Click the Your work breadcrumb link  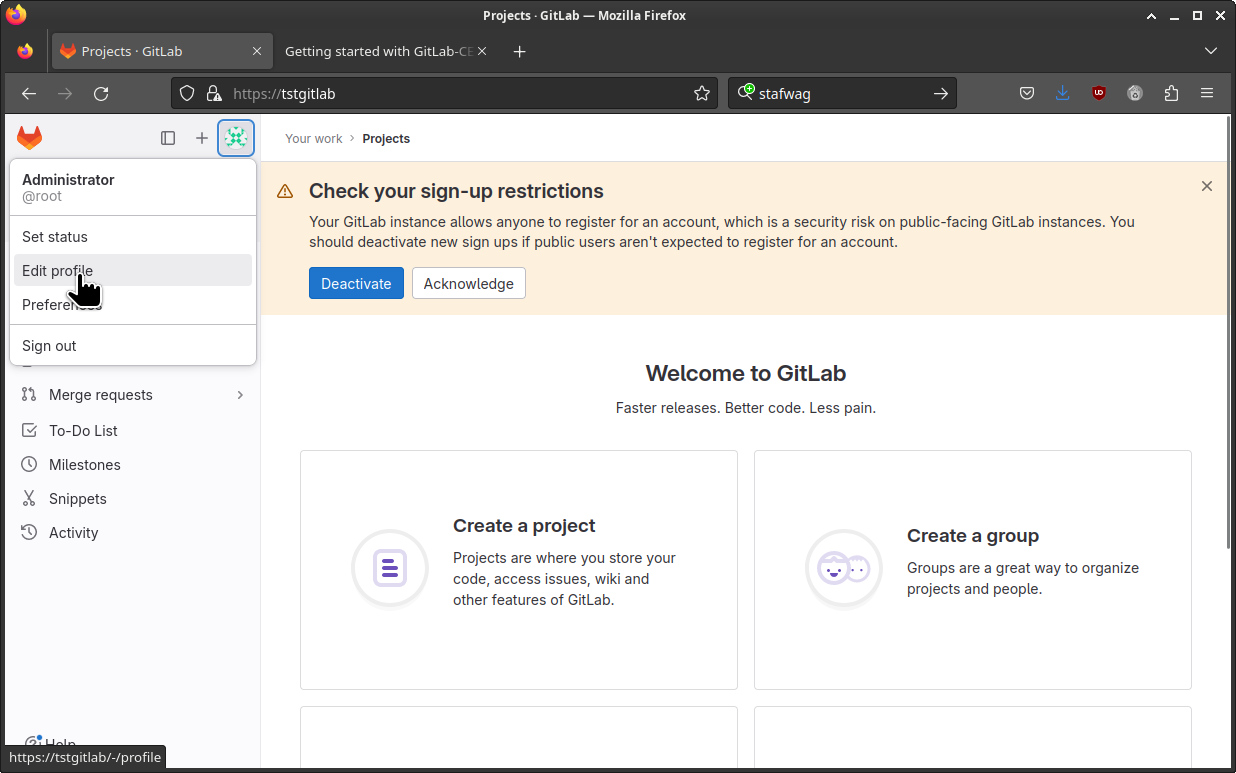tap(313, 139)
